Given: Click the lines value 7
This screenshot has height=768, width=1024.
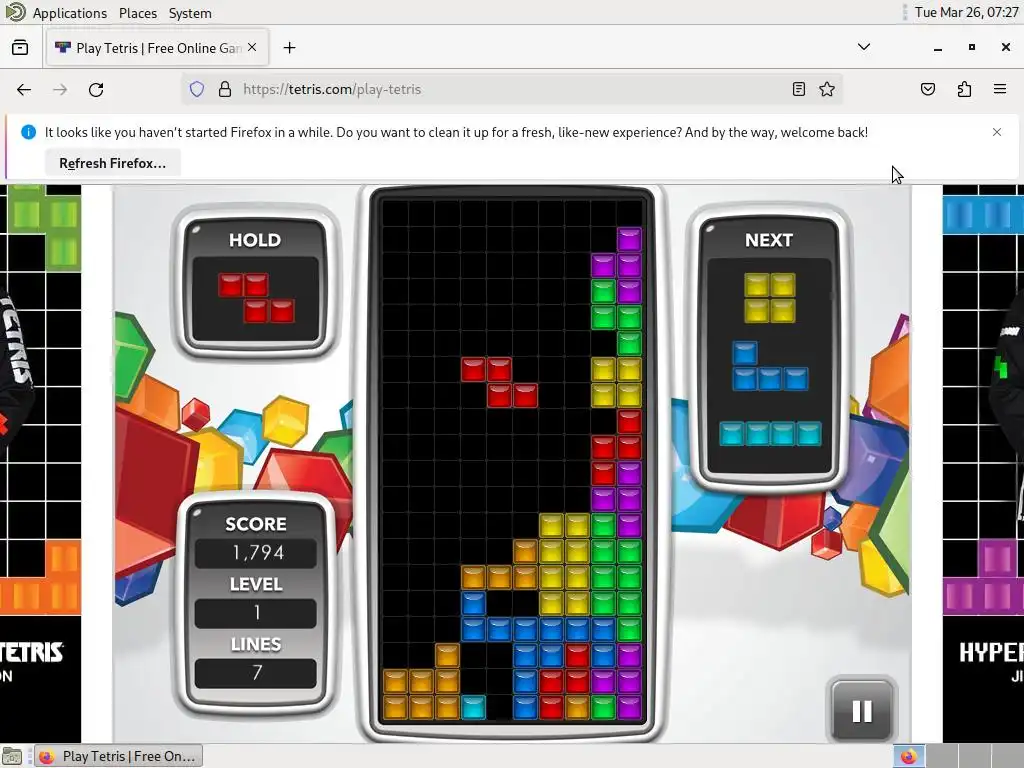Looking at the screenshot, I should click(x=257, y=672).
